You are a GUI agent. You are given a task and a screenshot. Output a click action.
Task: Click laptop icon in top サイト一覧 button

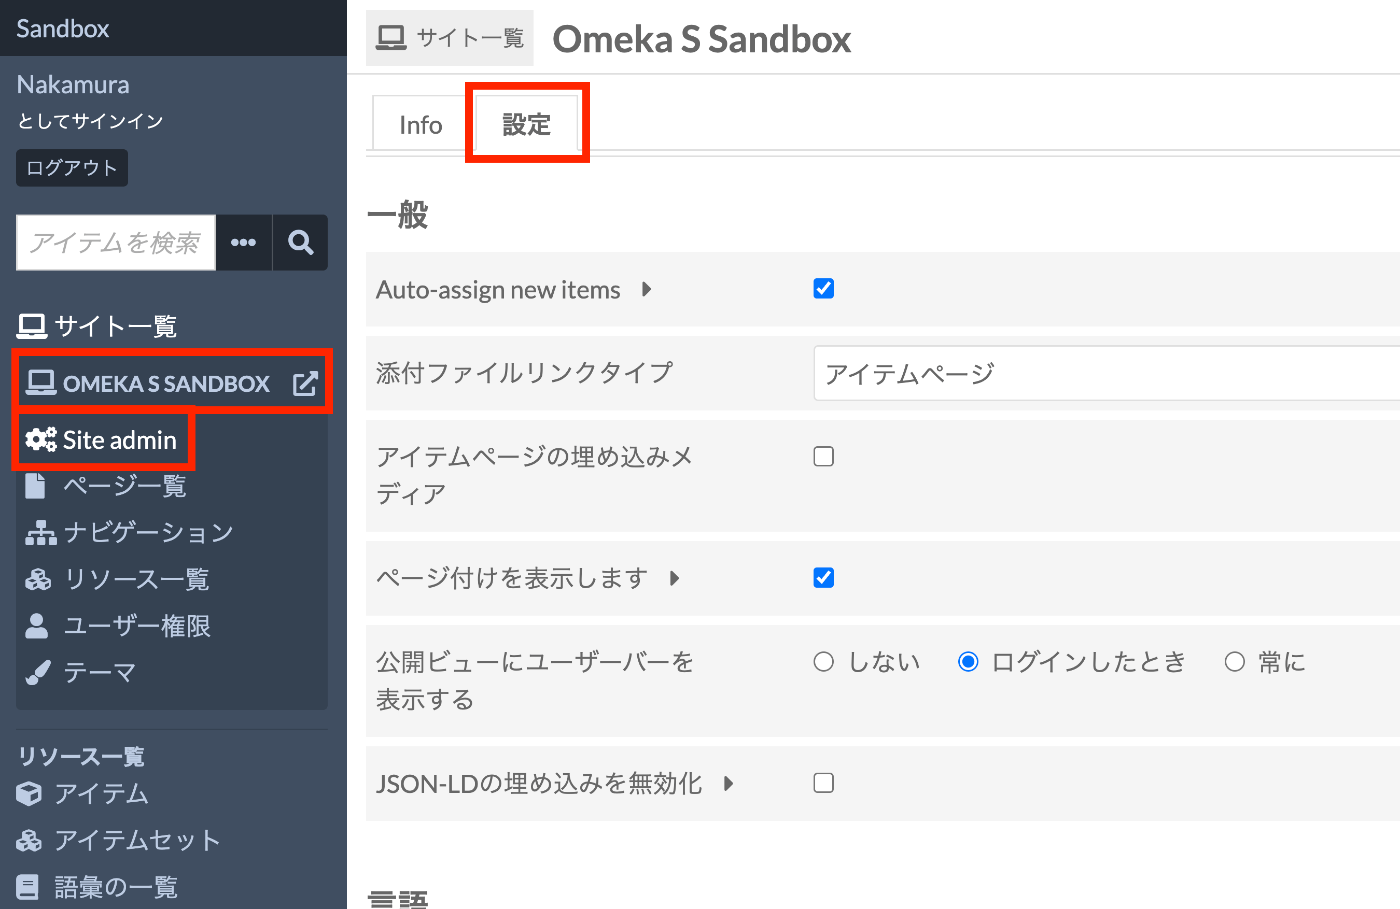[391, 38]
